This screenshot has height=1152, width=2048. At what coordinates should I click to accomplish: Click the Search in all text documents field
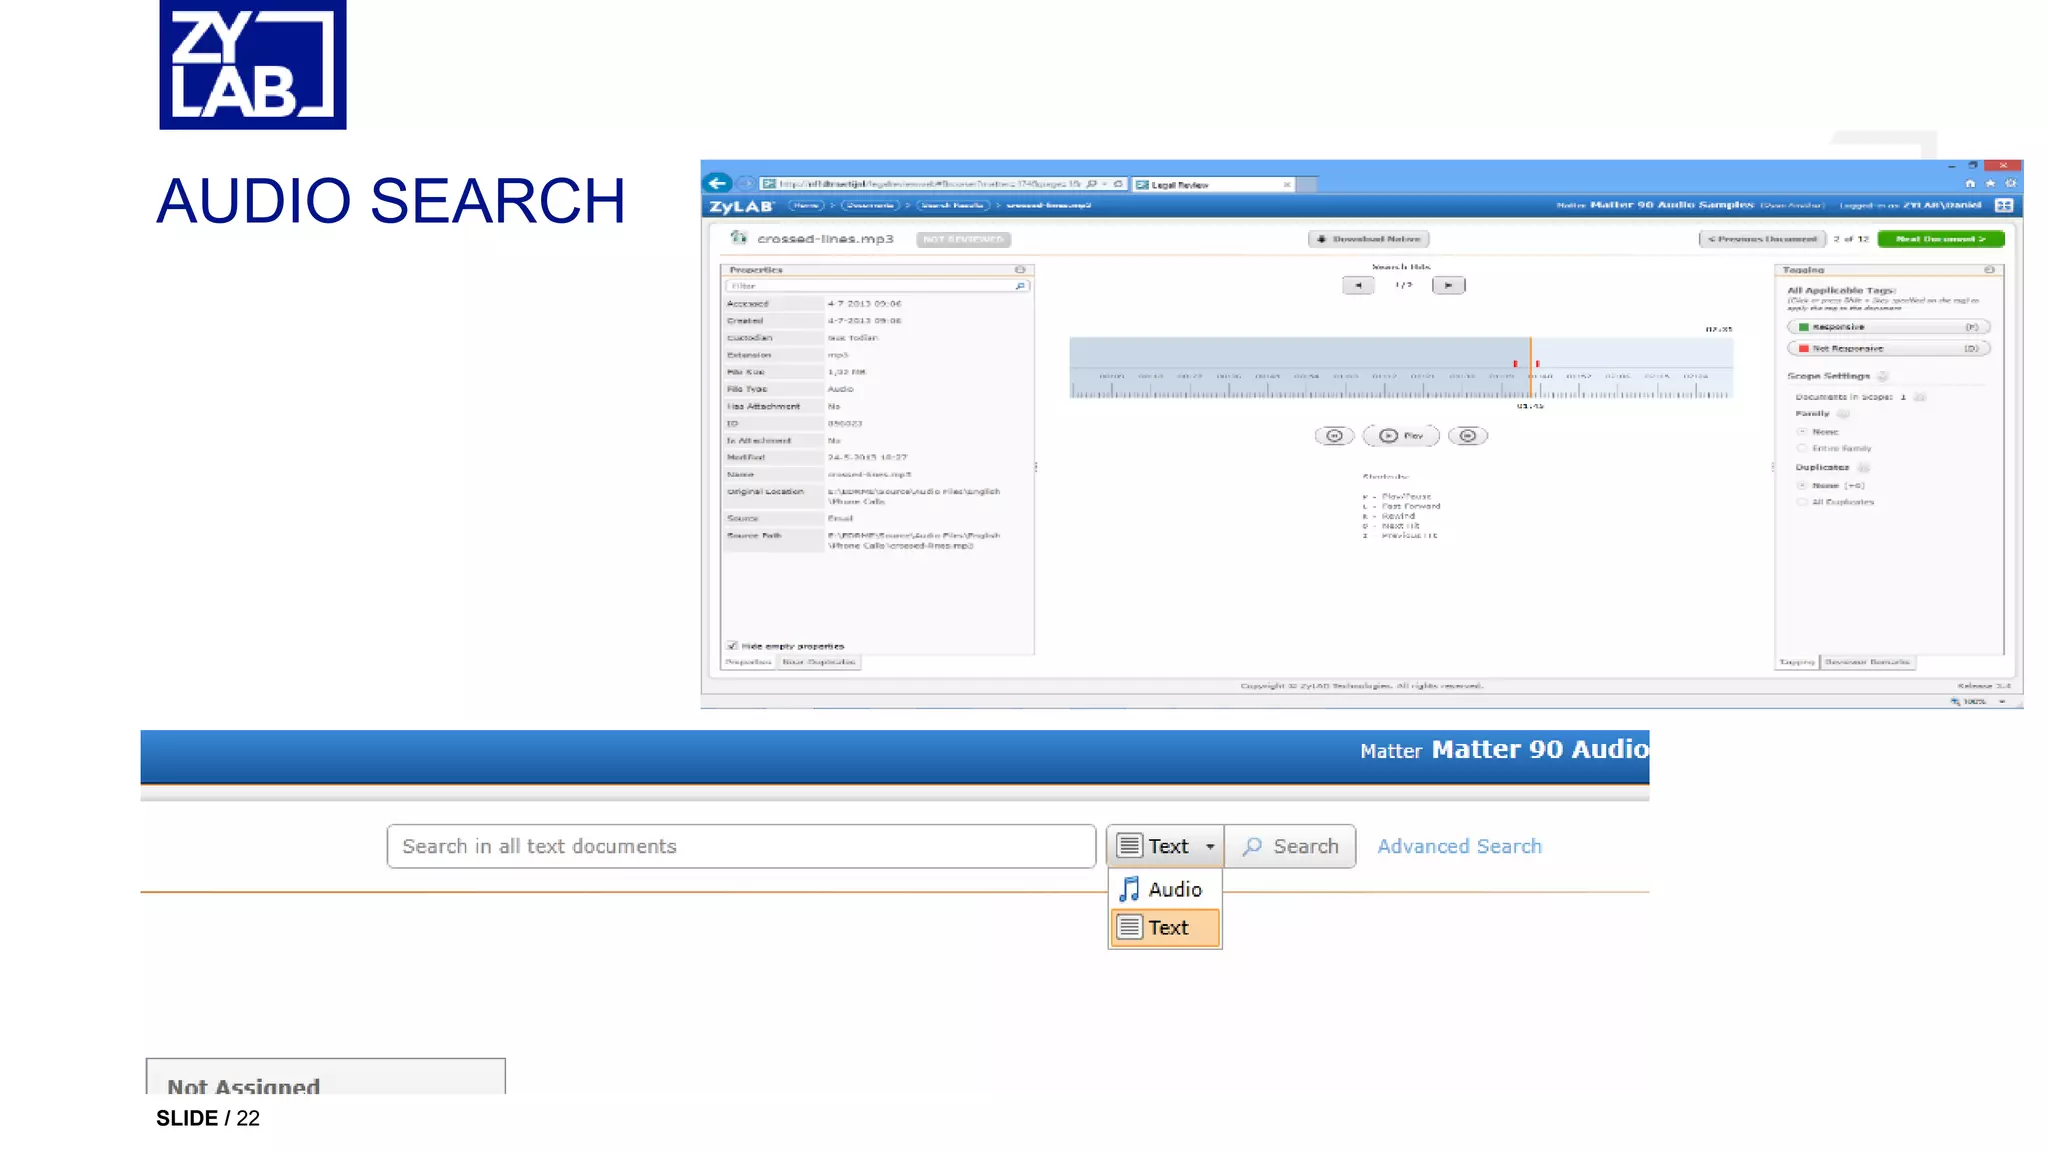(x=741, y=846)
